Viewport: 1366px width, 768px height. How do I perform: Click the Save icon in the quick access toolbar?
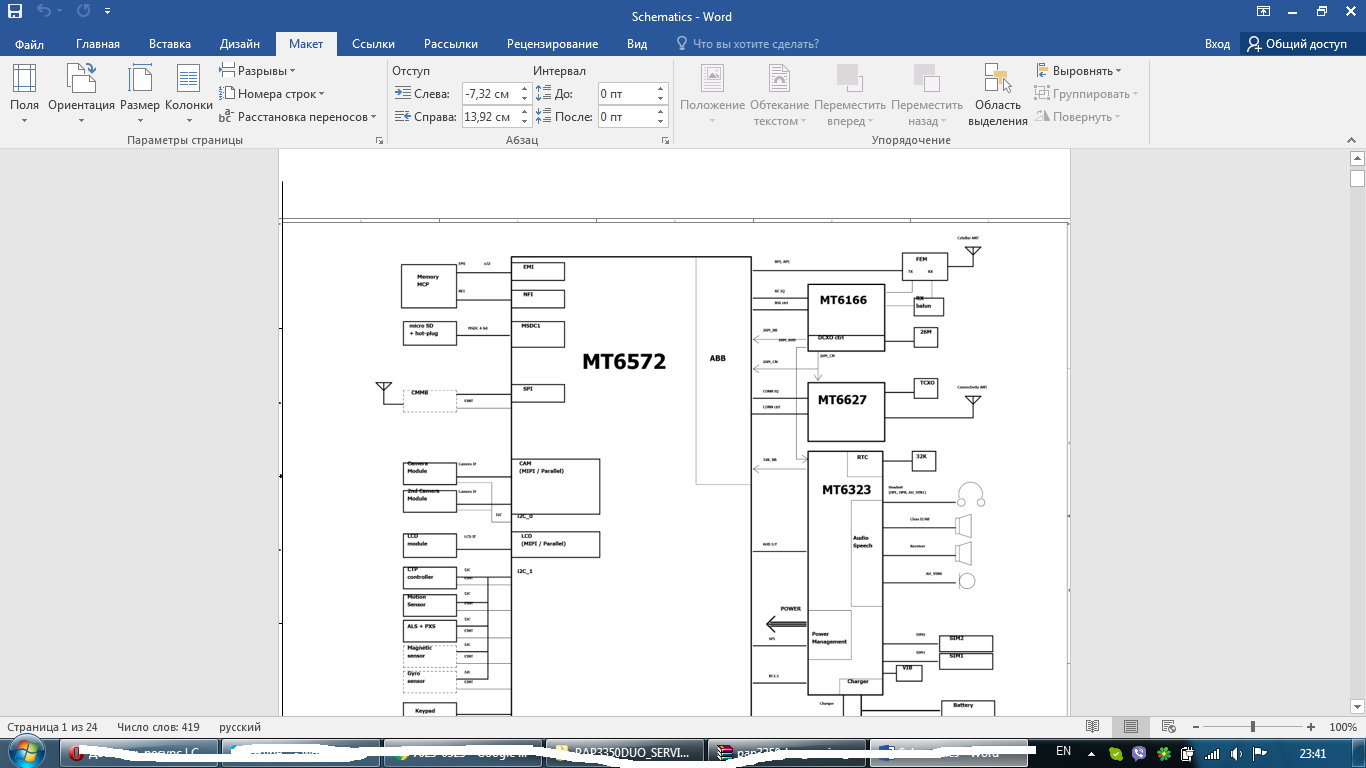pos(15,13)
